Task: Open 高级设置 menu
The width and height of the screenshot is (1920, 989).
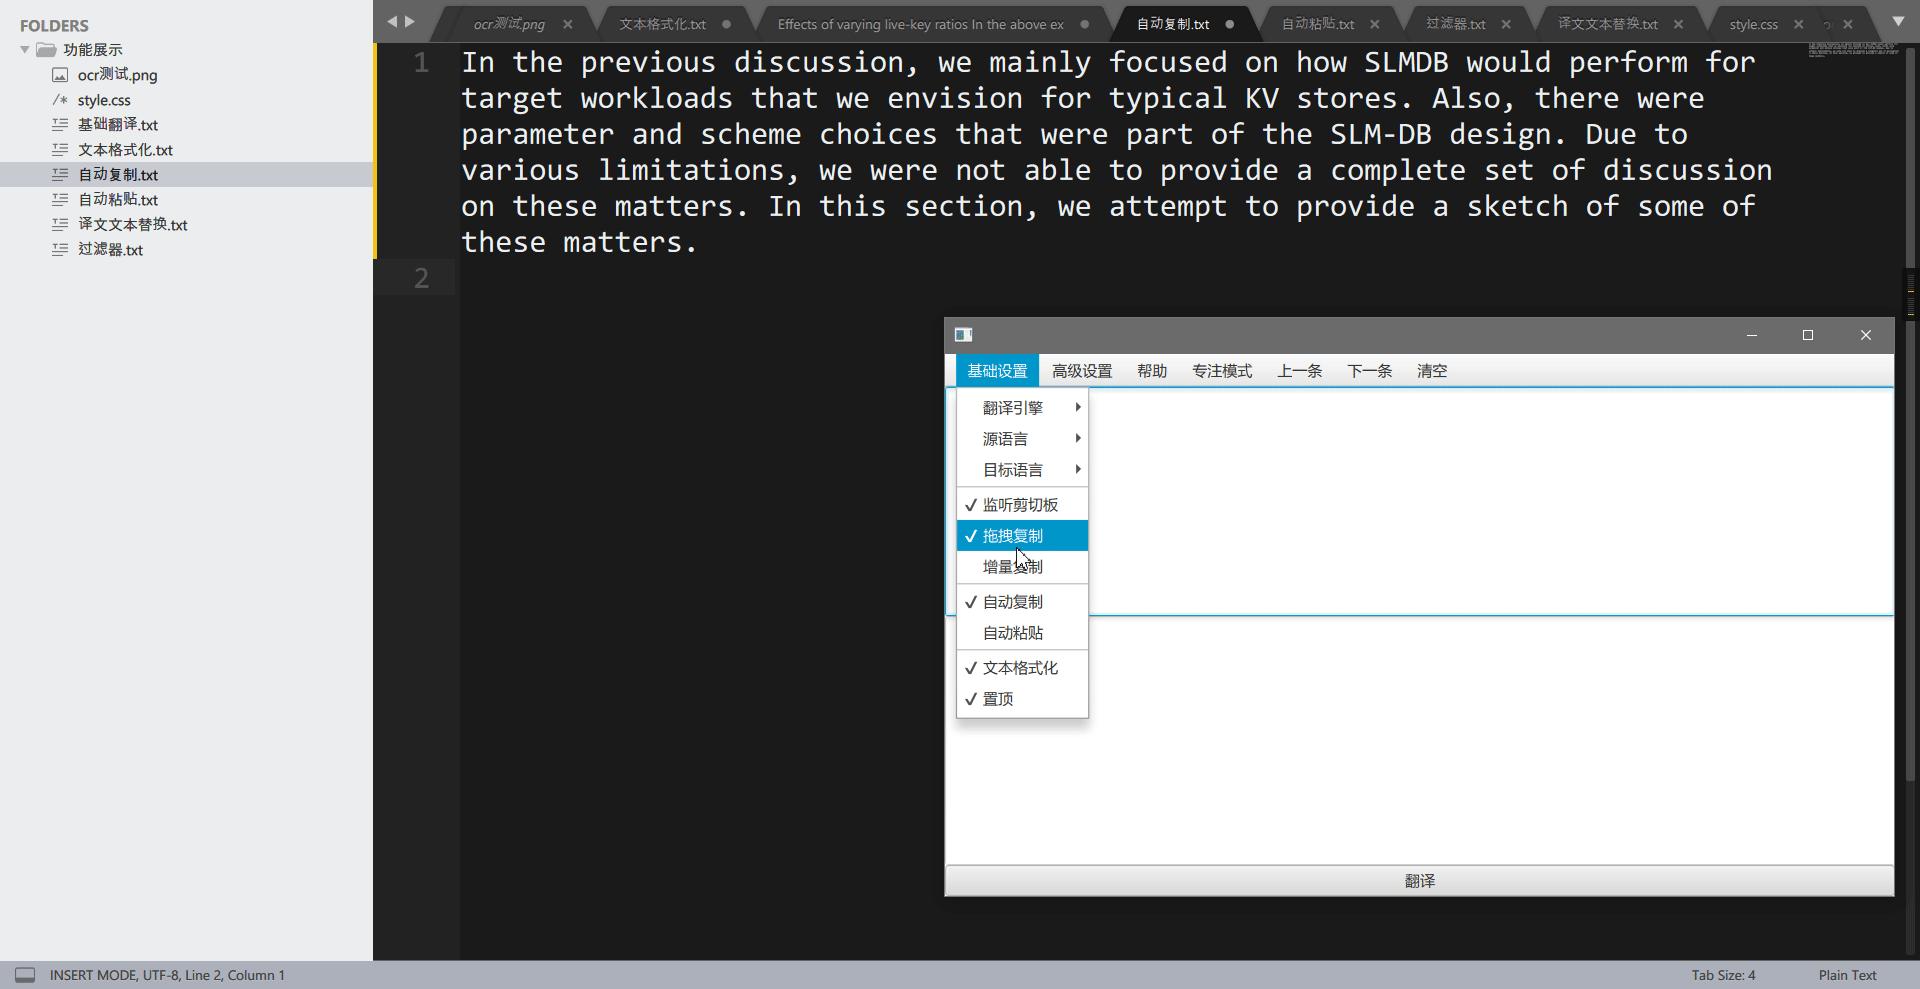Action: click(1082, 371)
